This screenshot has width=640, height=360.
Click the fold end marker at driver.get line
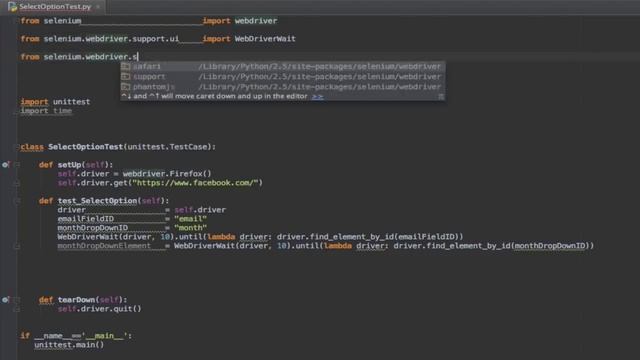17,183
